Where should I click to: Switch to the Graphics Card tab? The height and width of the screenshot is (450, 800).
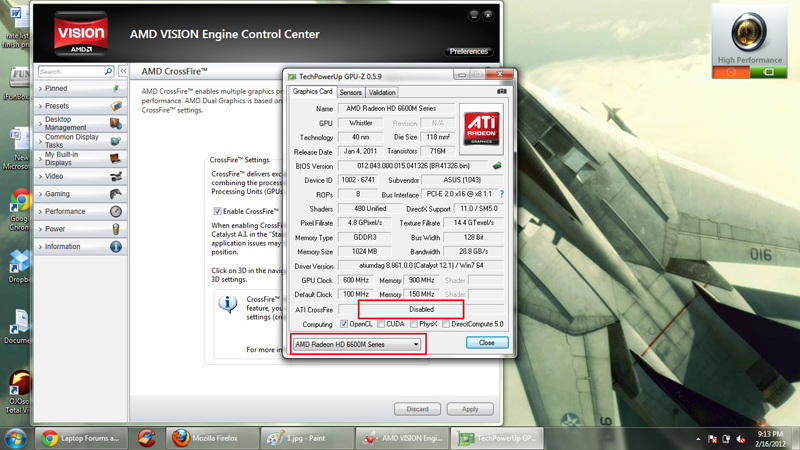pyautogui.click(x=312, y=91)
